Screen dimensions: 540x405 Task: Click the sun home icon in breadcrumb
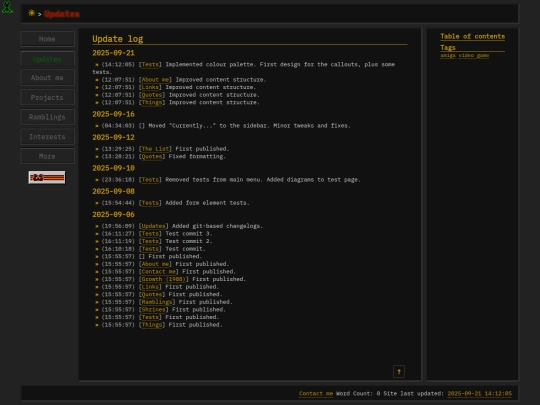coord(32,13)
